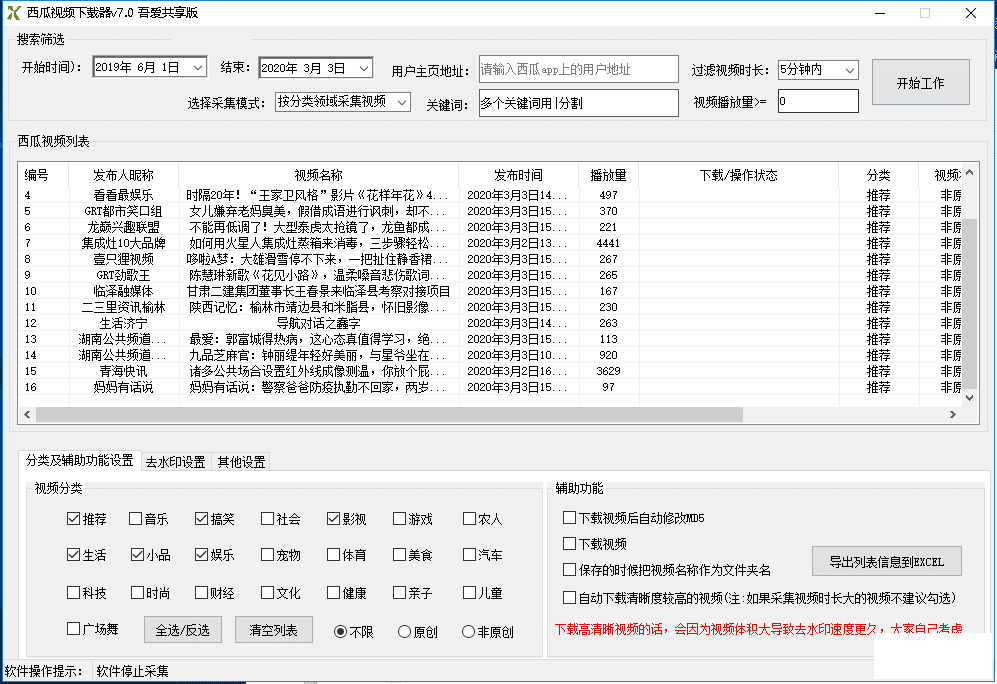Select the 不限 radio button
This screenshot has width=997, height=684.
pos(340,632)
